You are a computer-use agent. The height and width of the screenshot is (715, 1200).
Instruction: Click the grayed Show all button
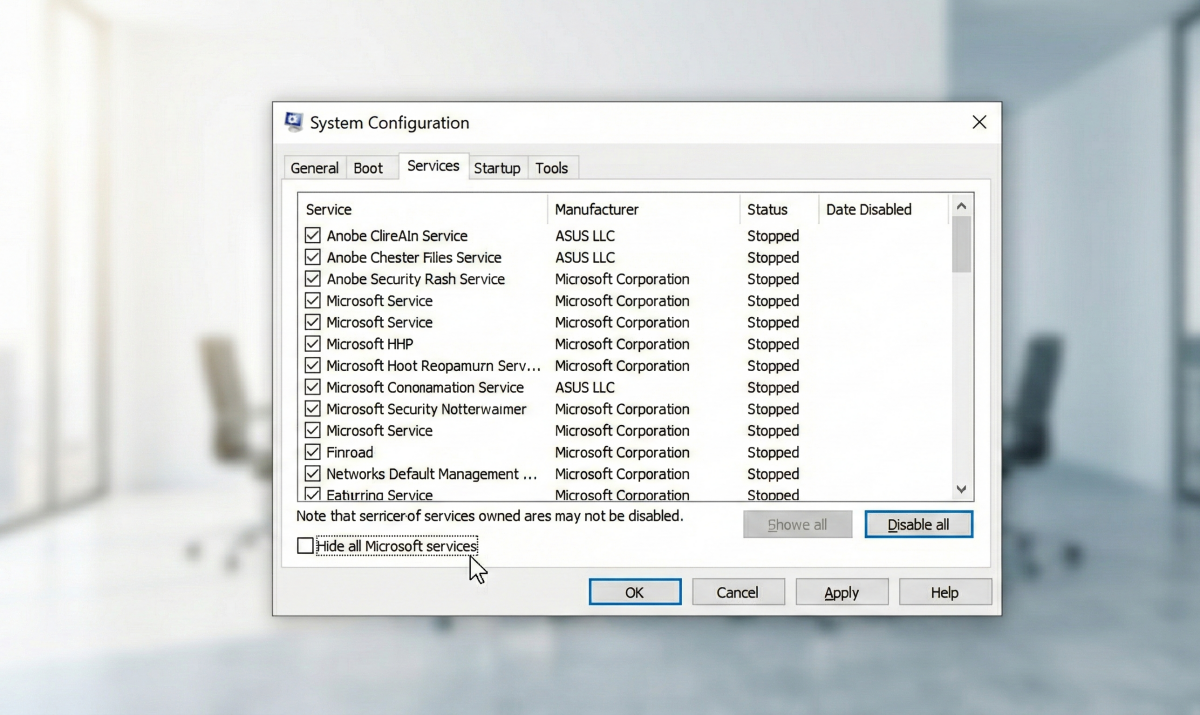797,524
